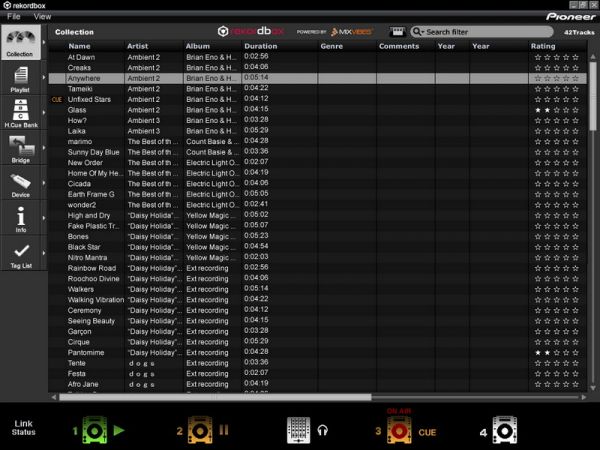Click the CUE marker on Unfixed Stars row

[x=57, y=99]
